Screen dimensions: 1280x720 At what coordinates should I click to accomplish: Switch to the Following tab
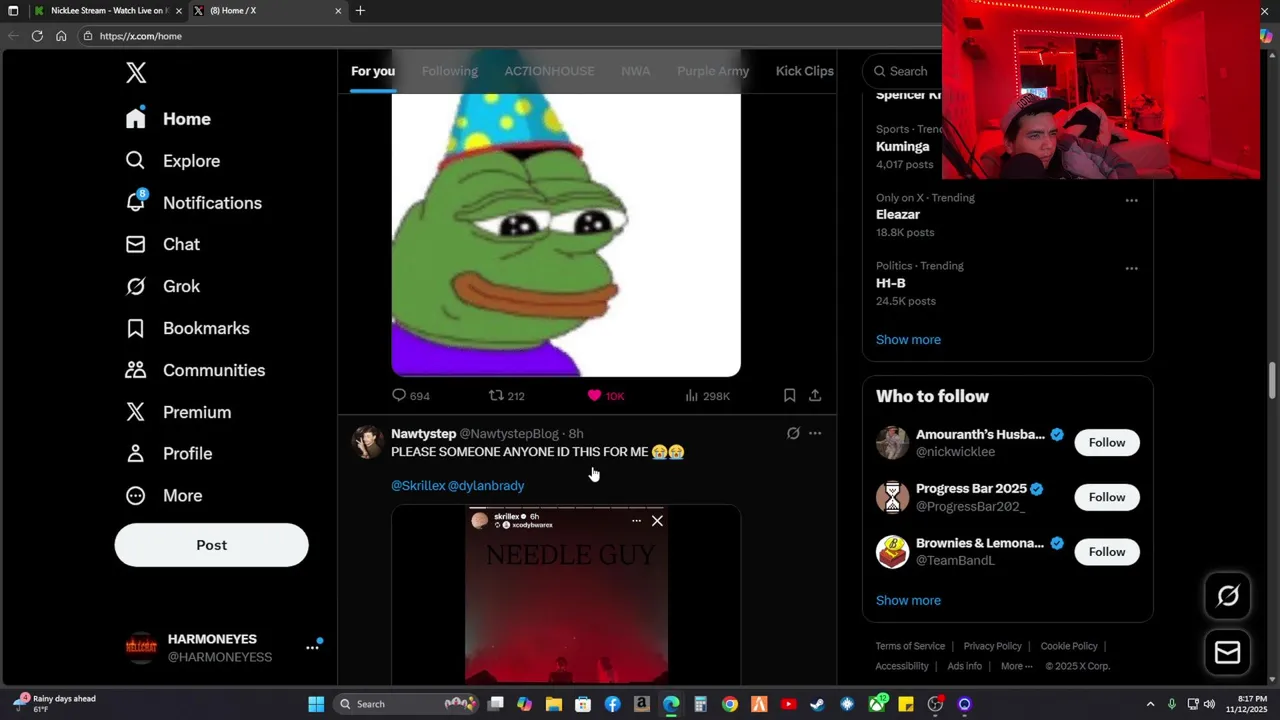450,71
